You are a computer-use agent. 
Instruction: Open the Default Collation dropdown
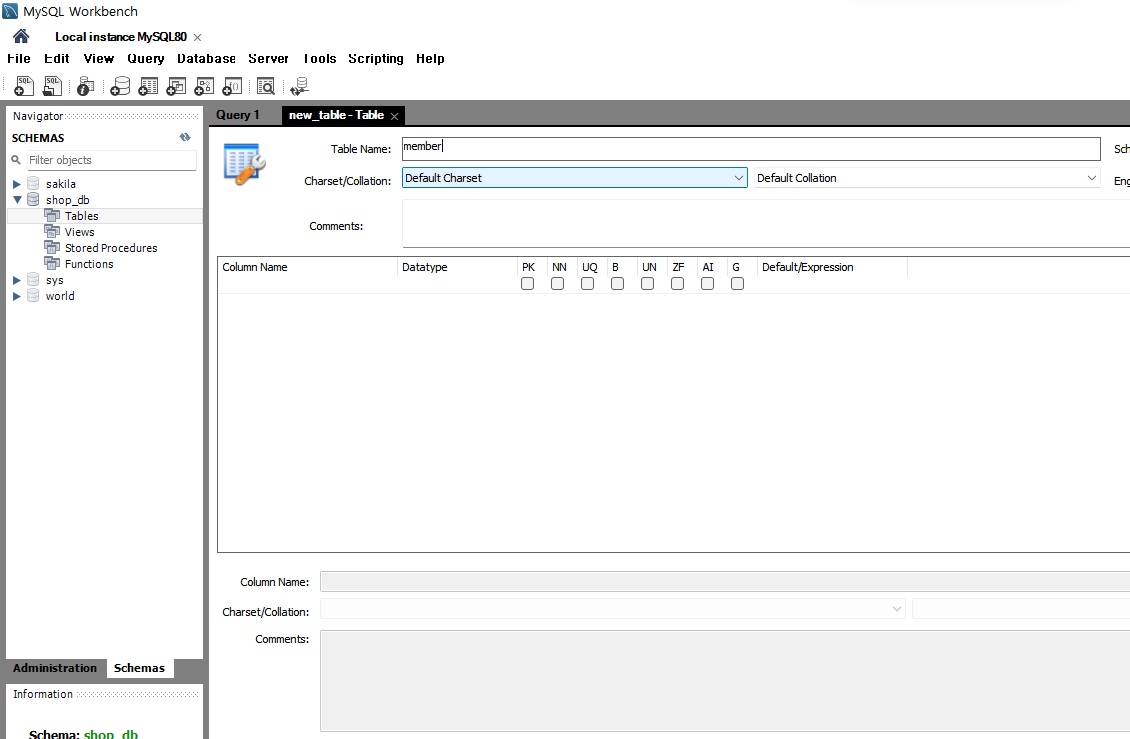pyautogui.click(x=927, y=177)
